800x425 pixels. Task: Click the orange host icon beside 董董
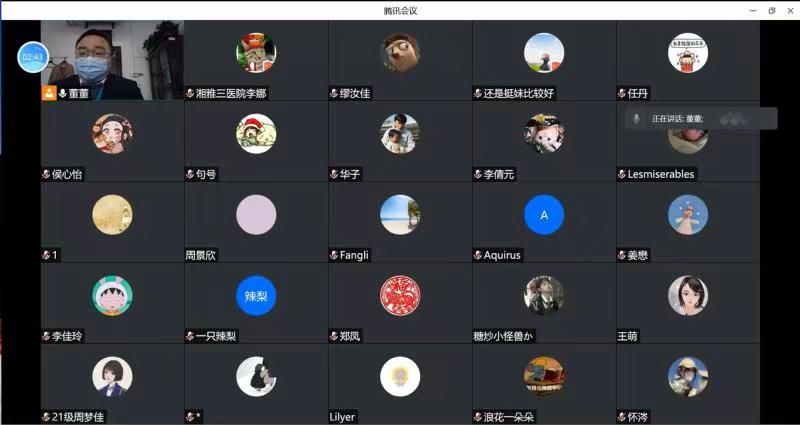(x=48, y=93)
